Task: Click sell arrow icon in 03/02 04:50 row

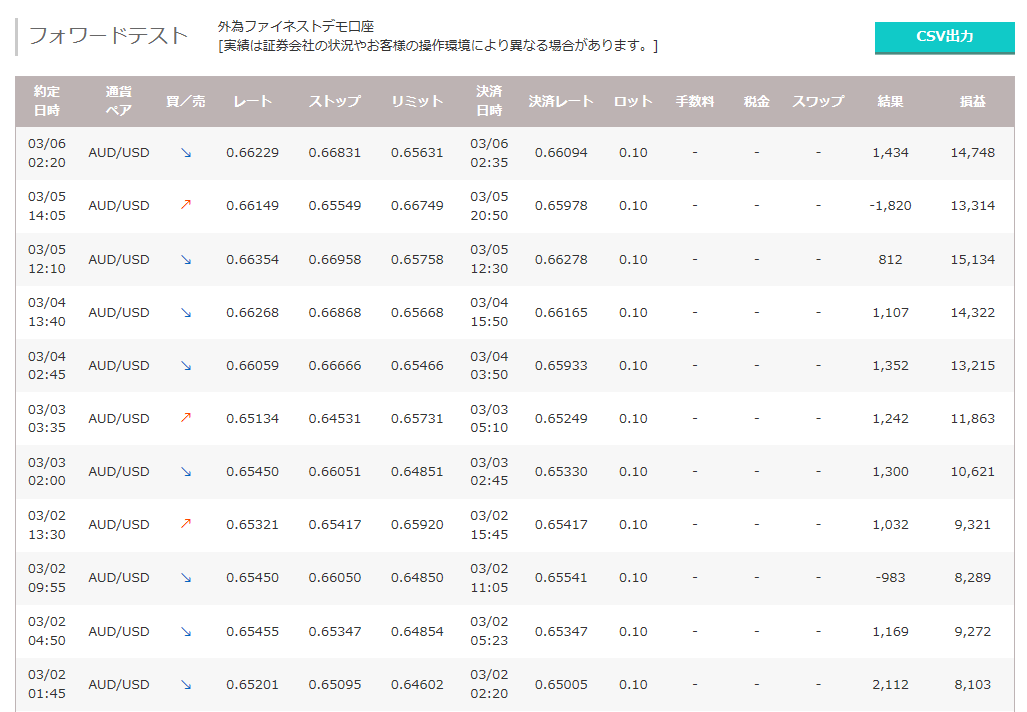Action: coord(186,631)
